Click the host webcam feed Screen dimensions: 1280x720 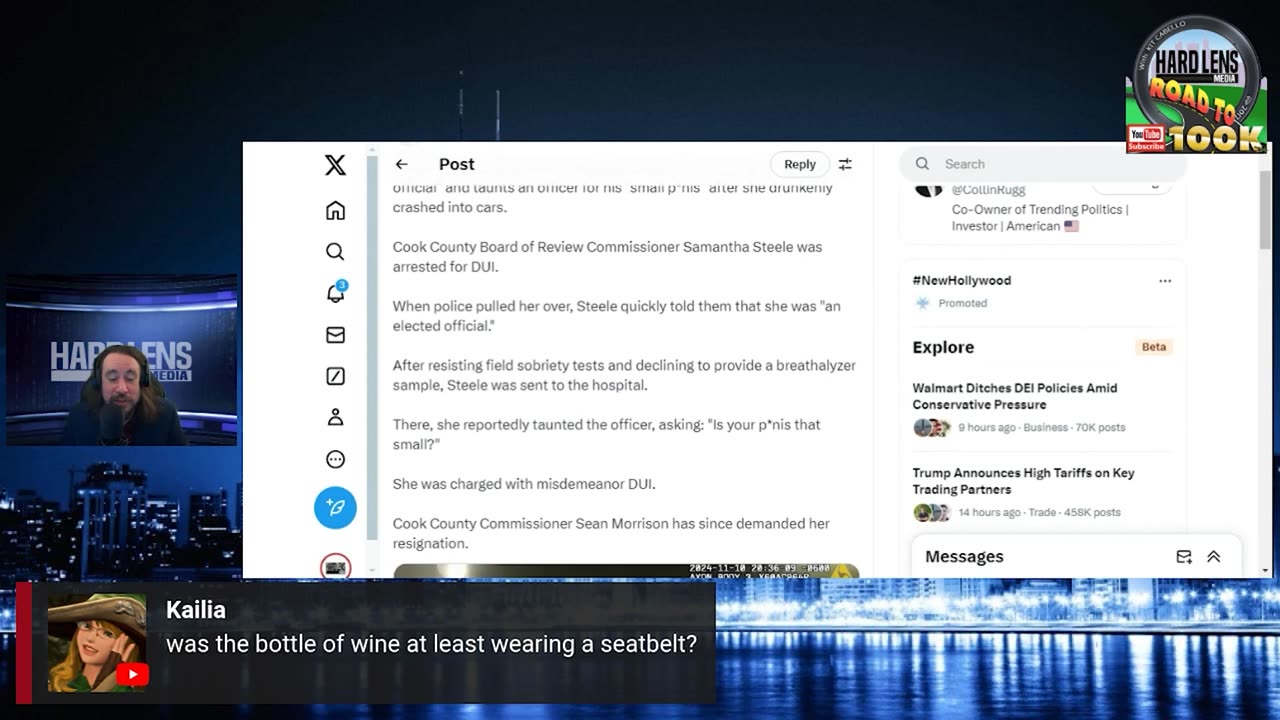(x=122, y=361)
